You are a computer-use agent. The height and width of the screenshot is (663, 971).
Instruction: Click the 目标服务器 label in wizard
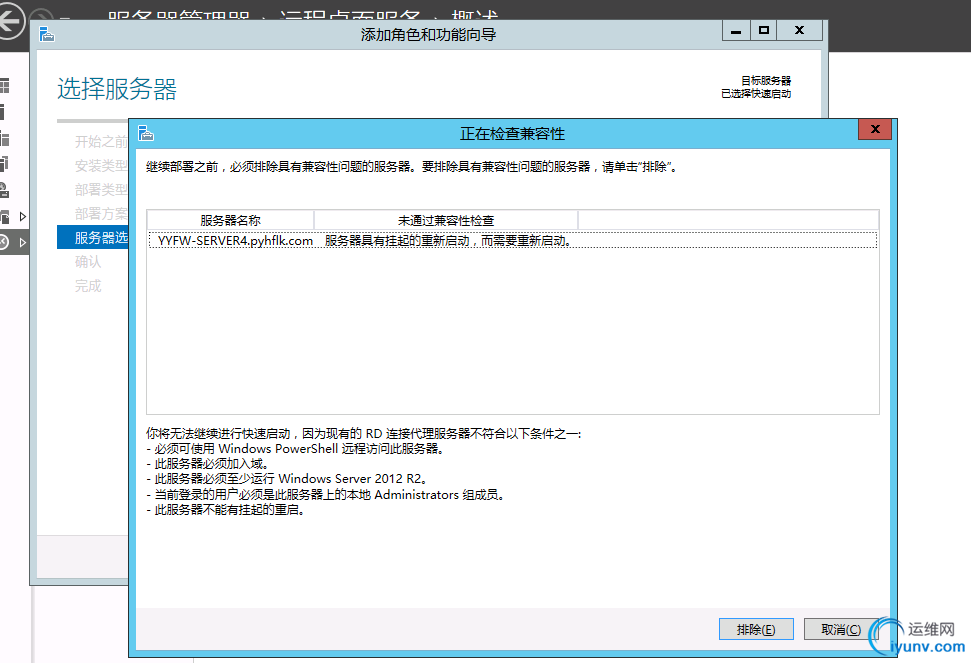pos(766,80)
